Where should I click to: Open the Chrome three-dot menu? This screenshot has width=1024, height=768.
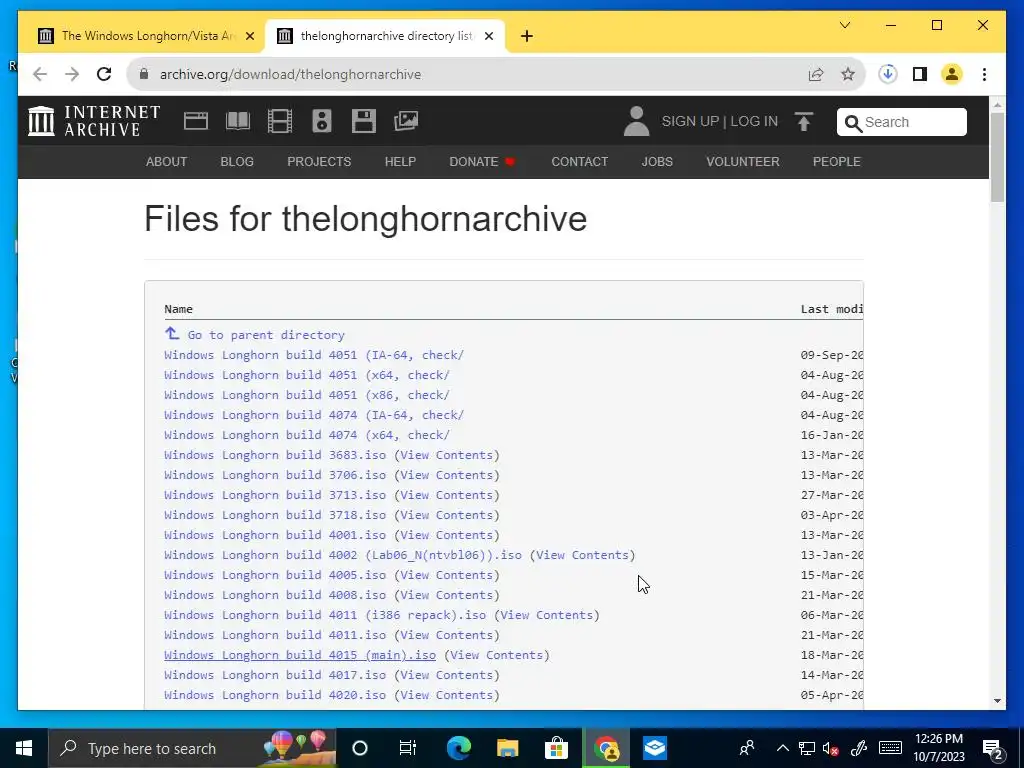[984, 74]
